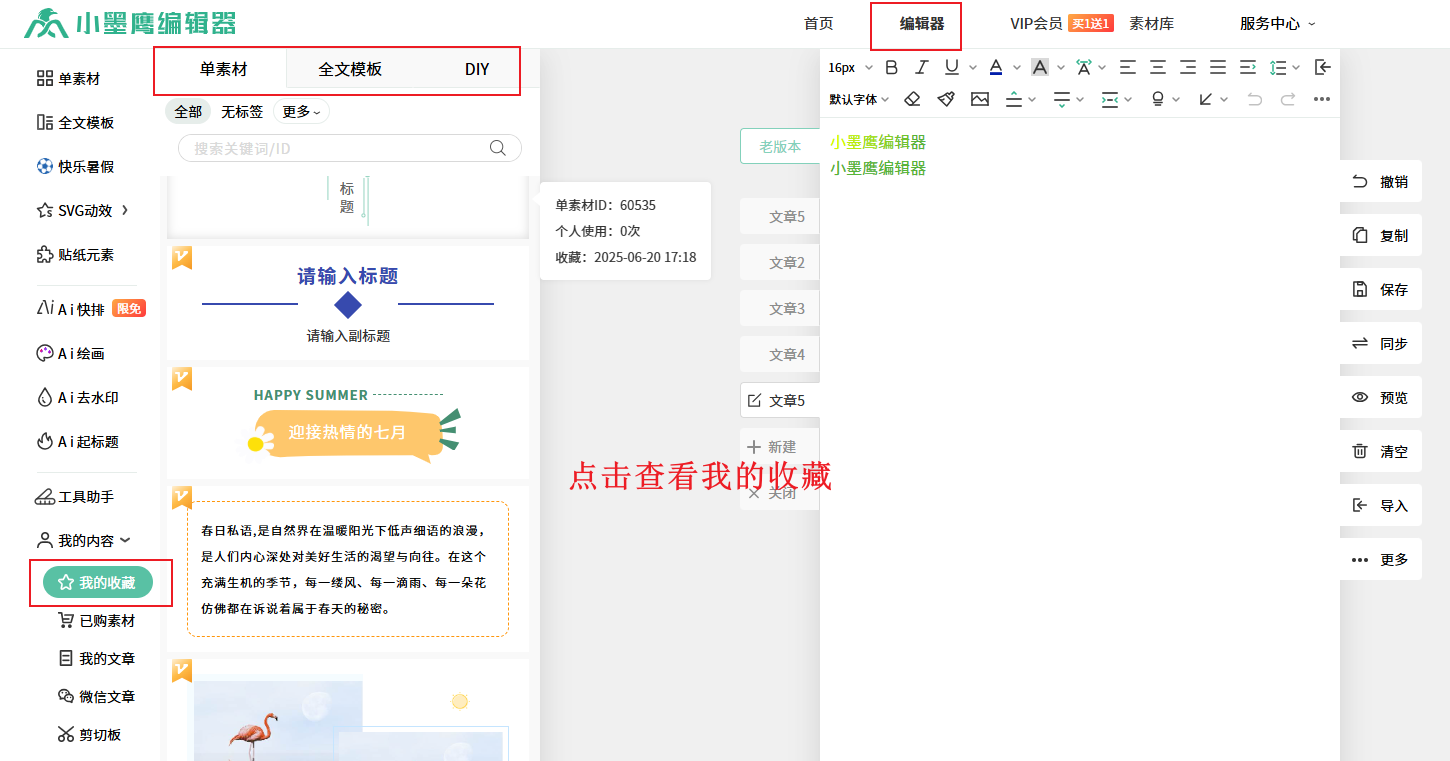Viewport: 1450px width, 761px height.
Task: Select the 迎接热情的七月 template card
Action: [x=347, y=422]
